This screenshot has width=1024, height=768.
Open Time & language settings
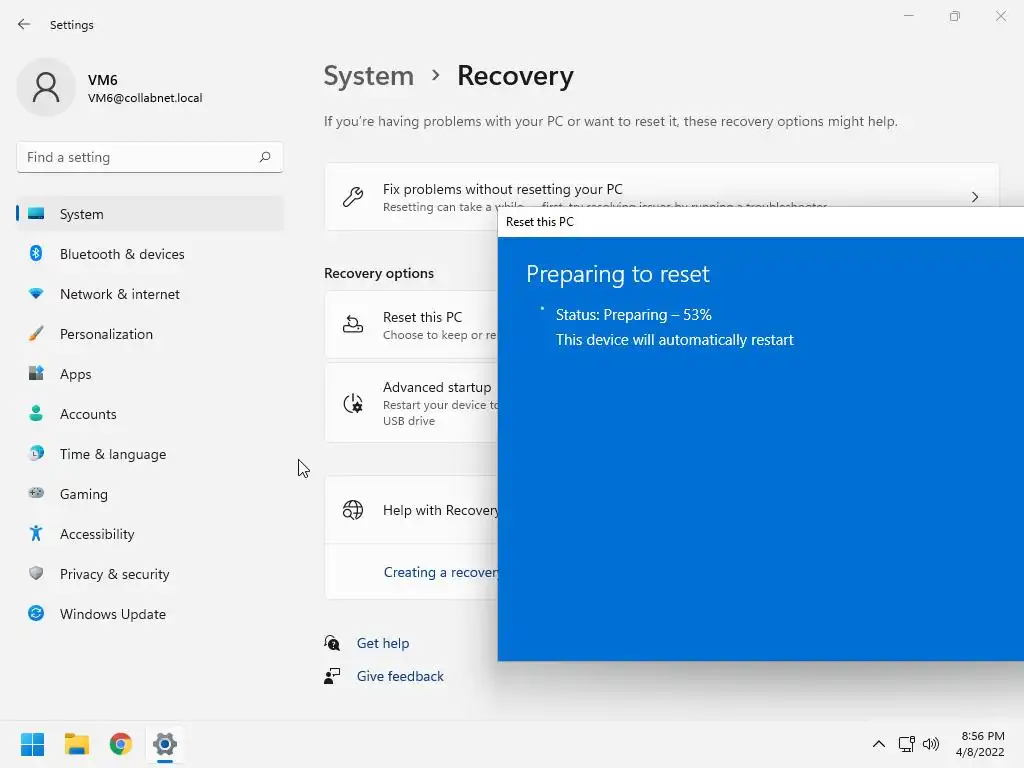(150, 454)
